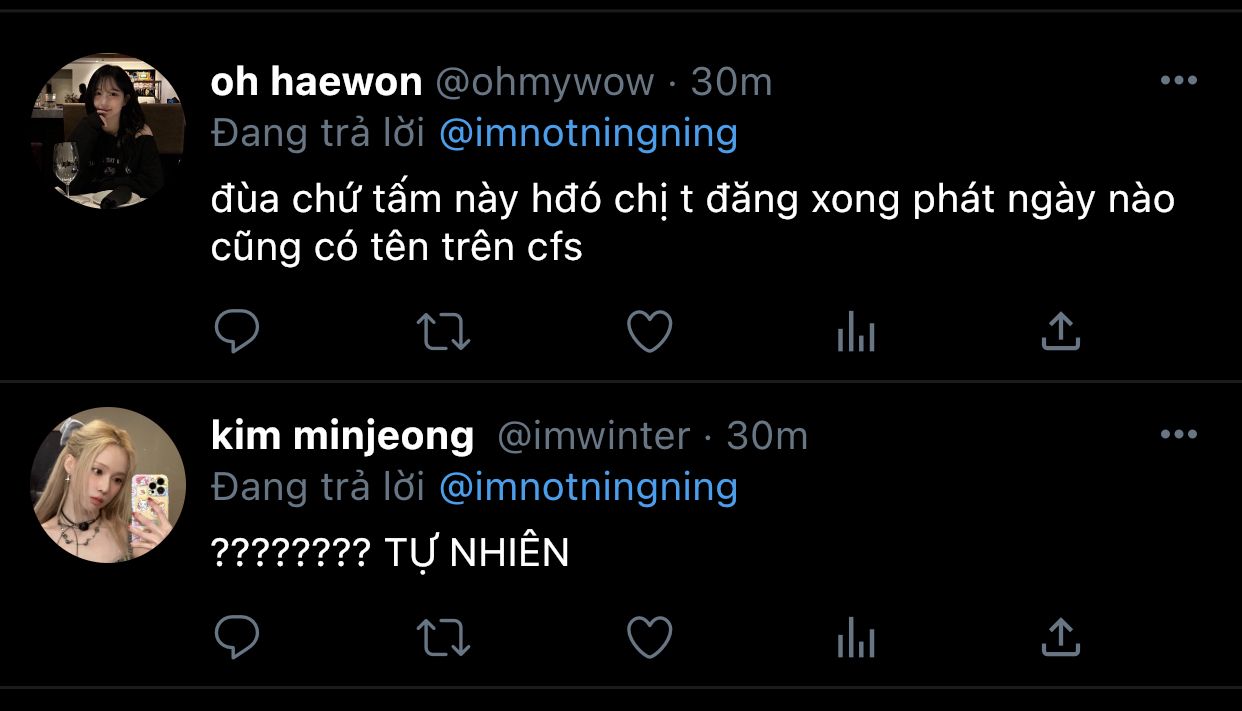Retweet oh haewon's tweet
The height and width of the screenshot is (711, 1242).
pos(443,331)
